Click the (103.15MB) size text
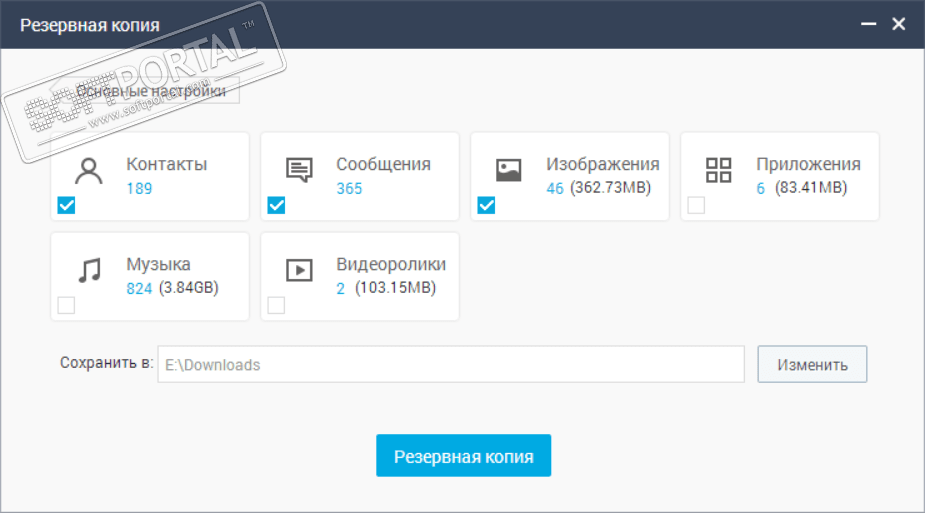This screenshot has width=925, height=513. coord(395,288)
